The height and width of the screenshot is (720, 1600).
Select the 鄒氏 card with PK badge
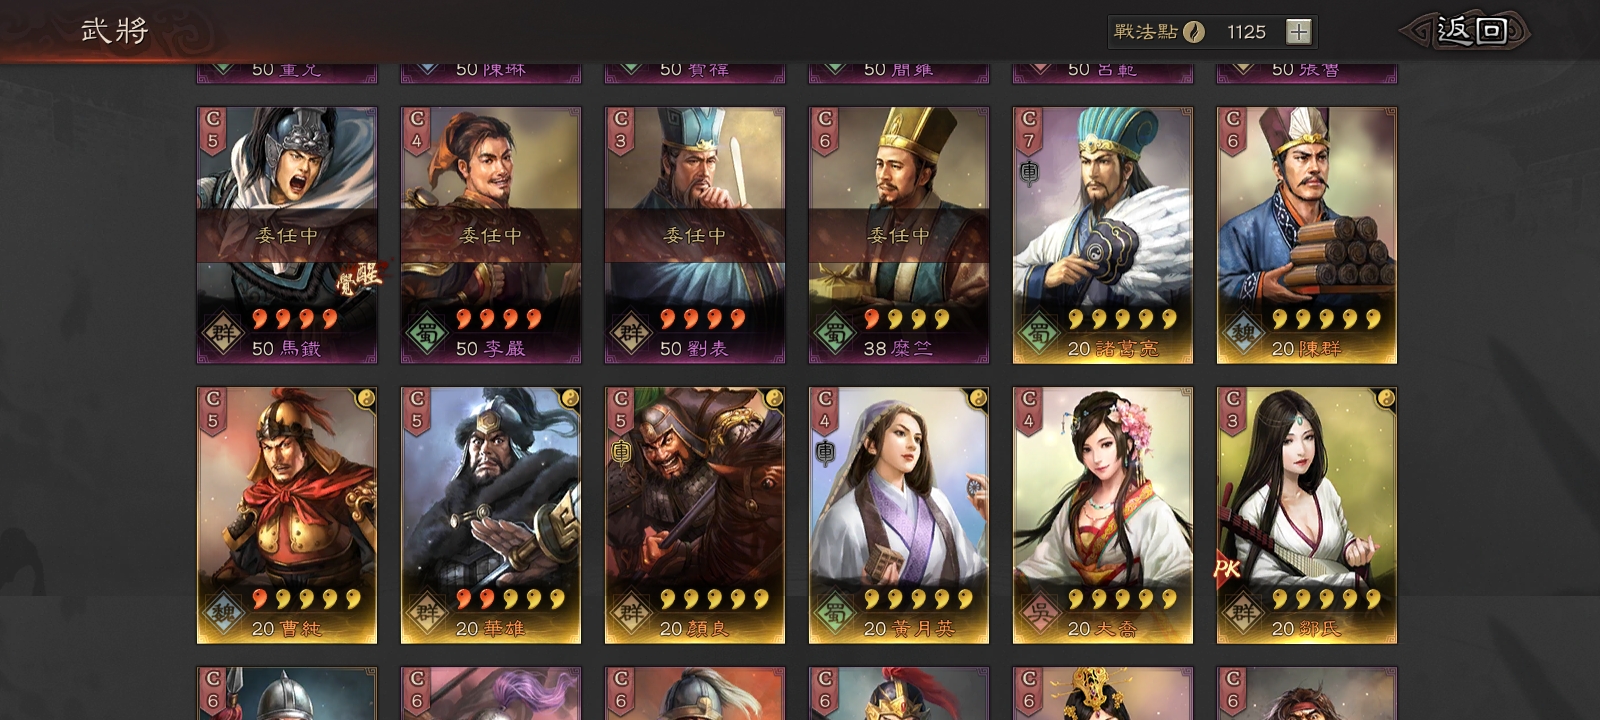(x=1307, y=515)
